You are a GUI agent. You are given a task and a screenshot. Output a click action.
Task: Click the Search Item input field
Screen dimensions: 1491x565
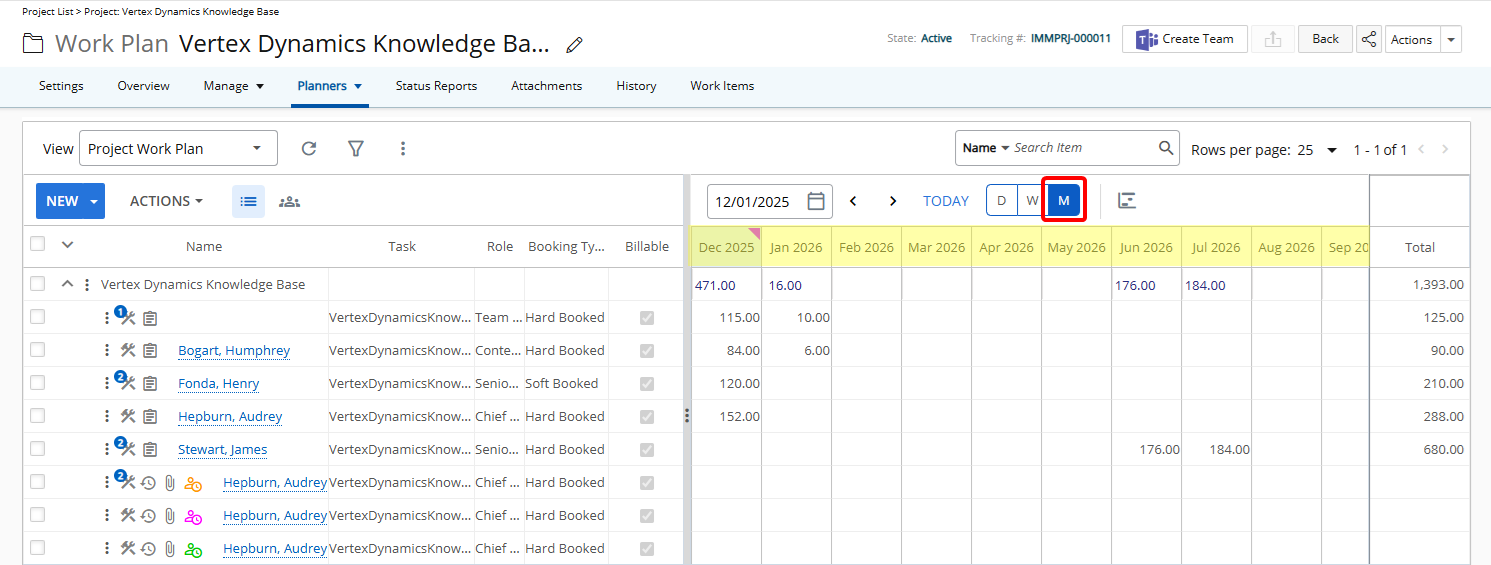pos(1082,148)
